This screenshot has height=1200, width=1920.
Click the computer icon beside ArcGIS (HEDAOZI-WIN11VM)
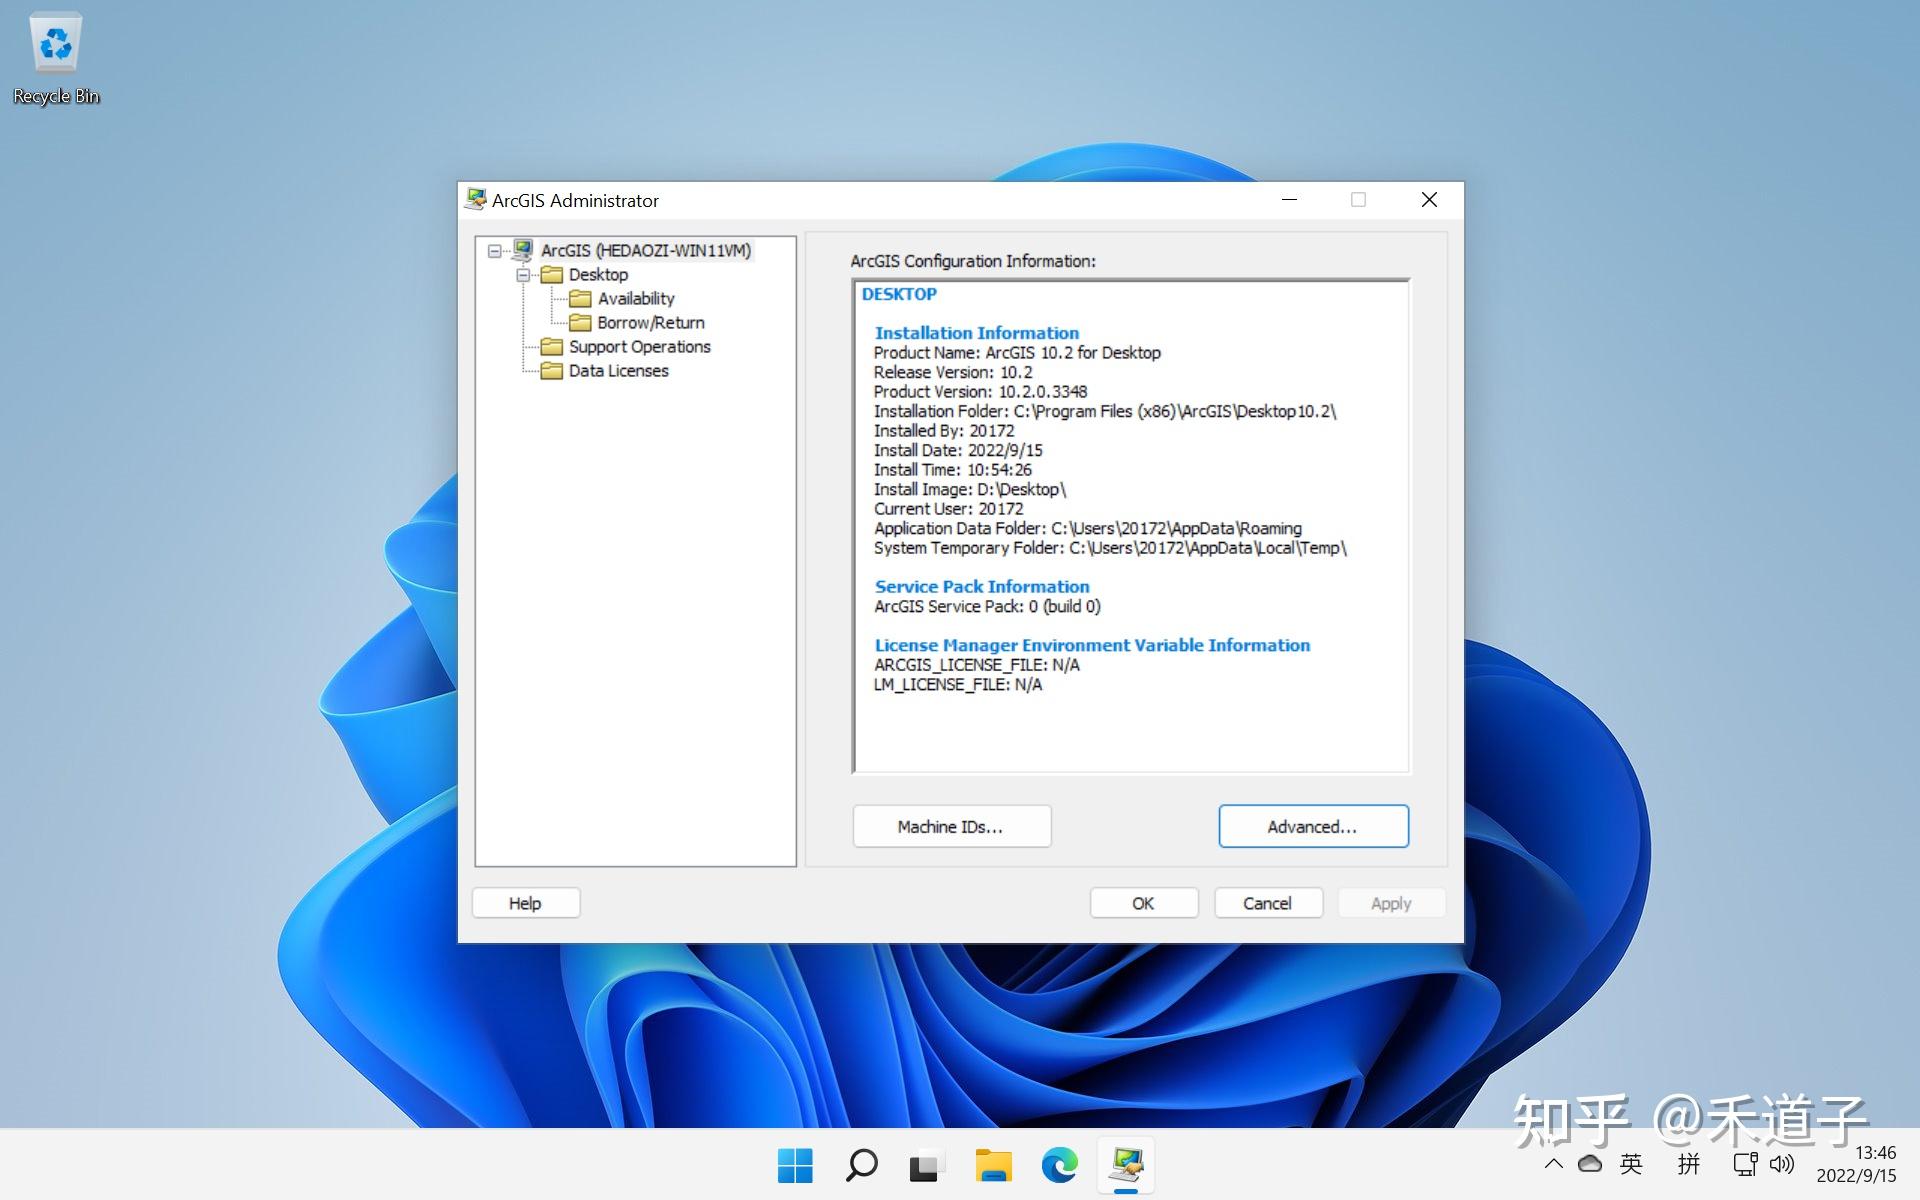click(523, 250)
